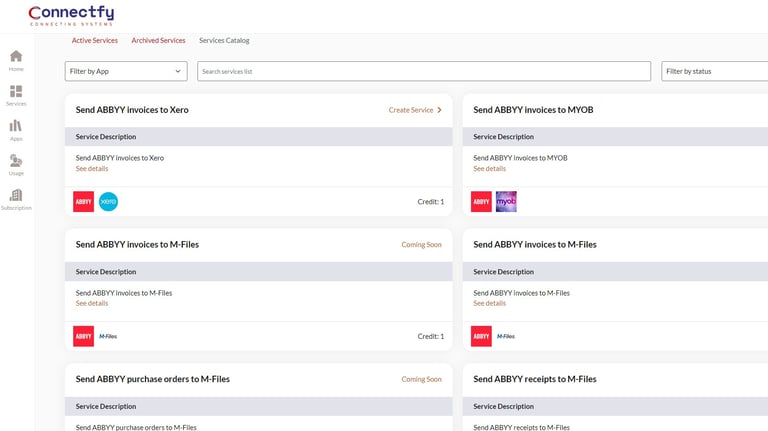Screen dimensions: 768x431
Task: Click the M-Files logo in the right M-Files card
Action: point(505,336)
